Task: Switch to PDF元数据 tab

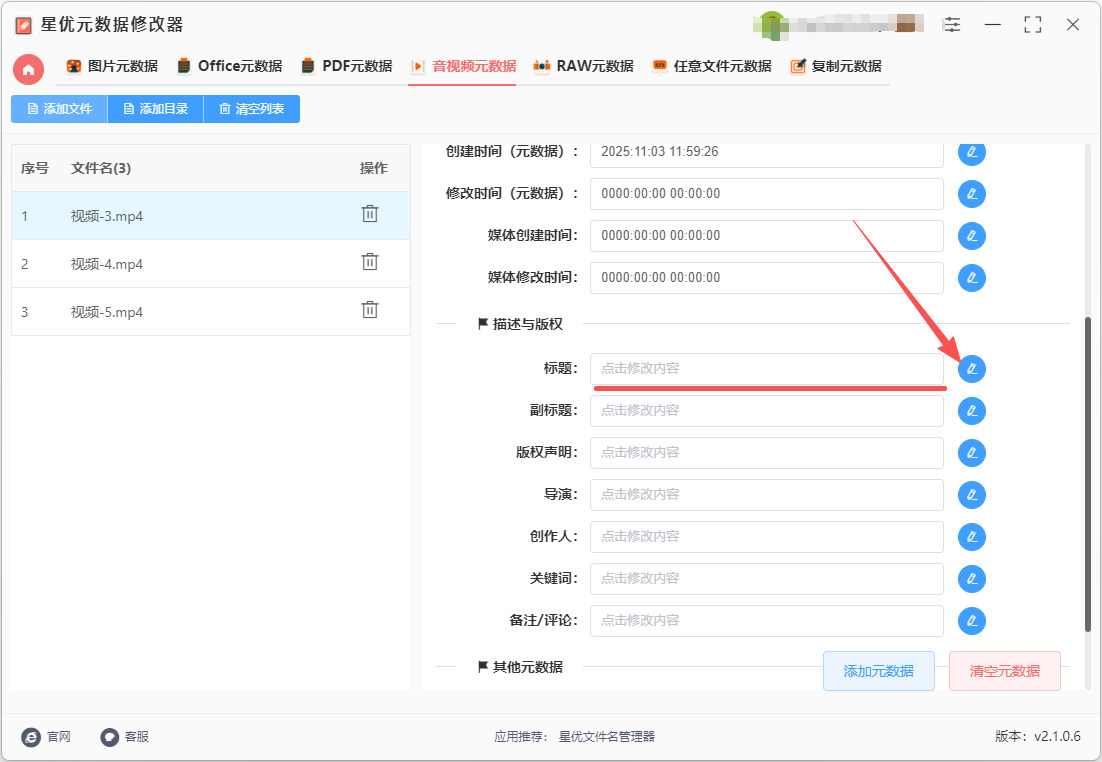Action: pos(346,66)
